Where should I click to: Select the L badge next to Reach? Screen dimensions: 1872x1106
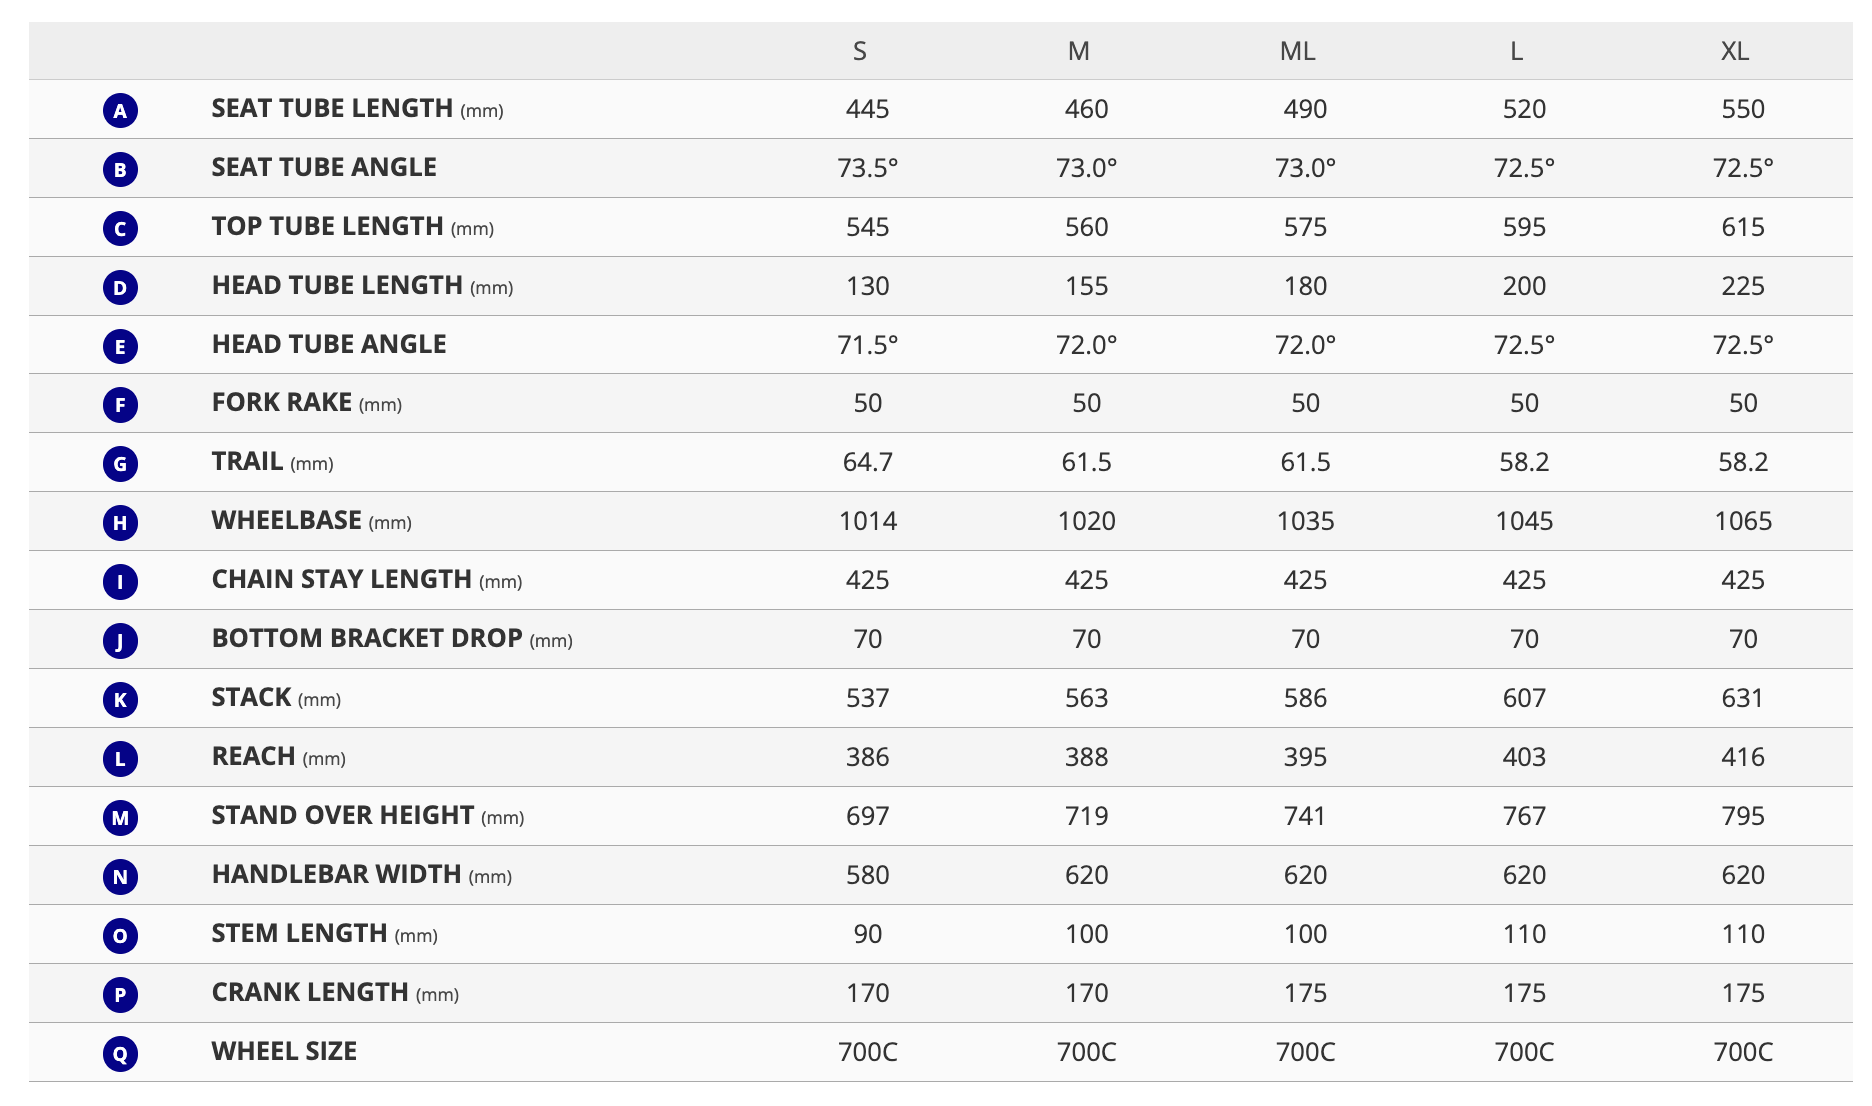[x=120, y=759]
